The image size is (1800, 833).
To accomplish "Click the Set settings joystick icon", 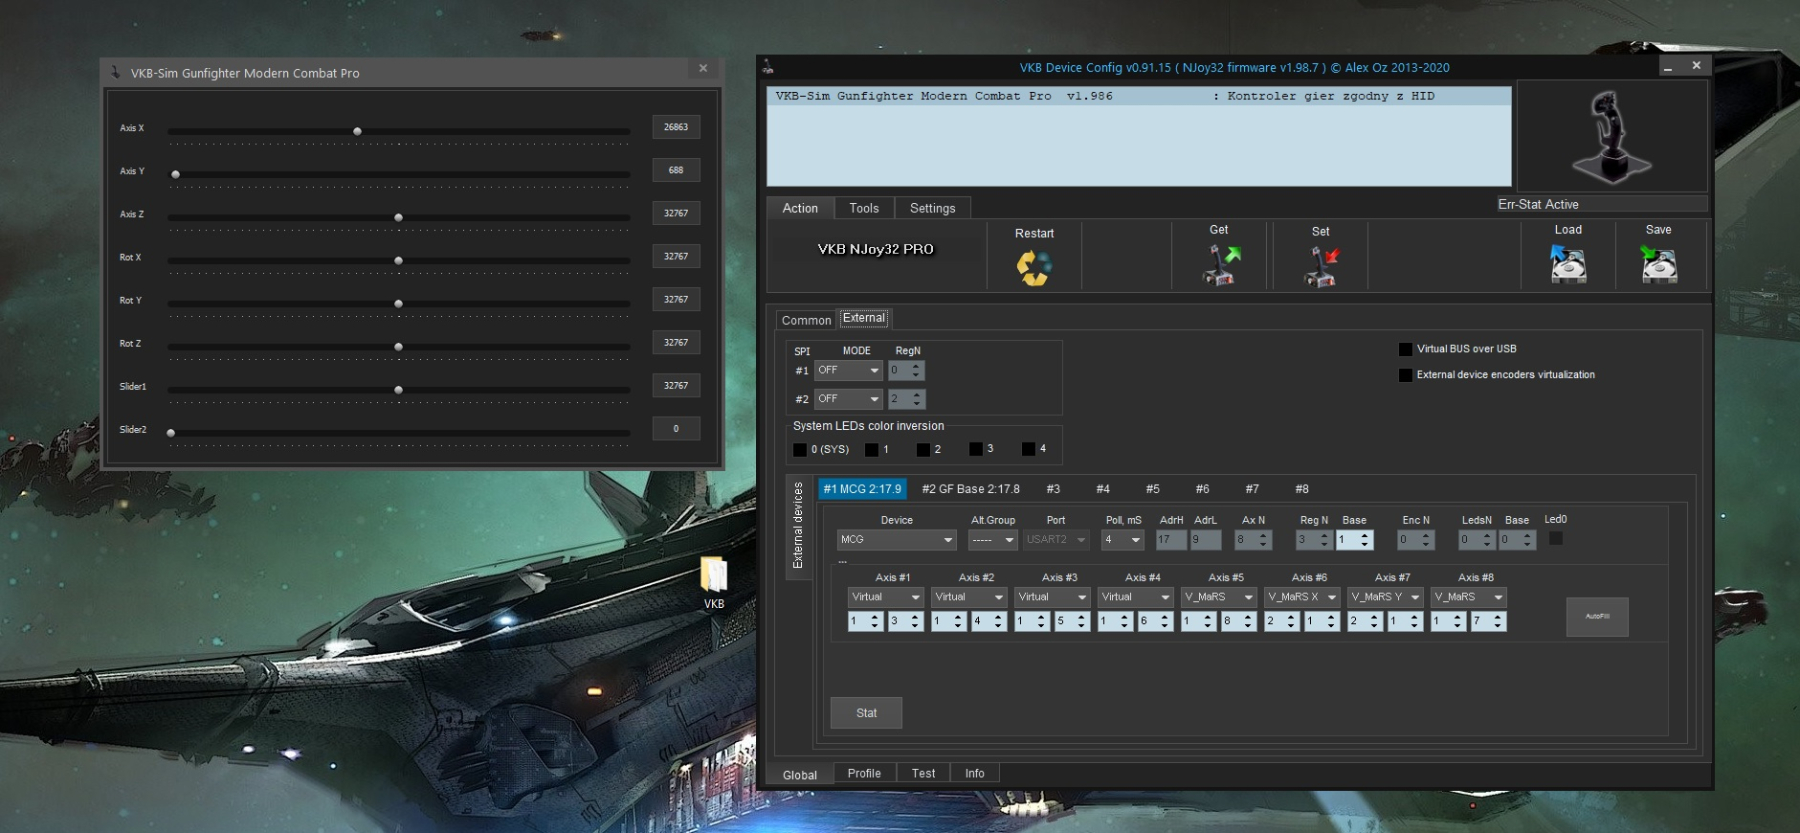I will [x=1321, y=267].
